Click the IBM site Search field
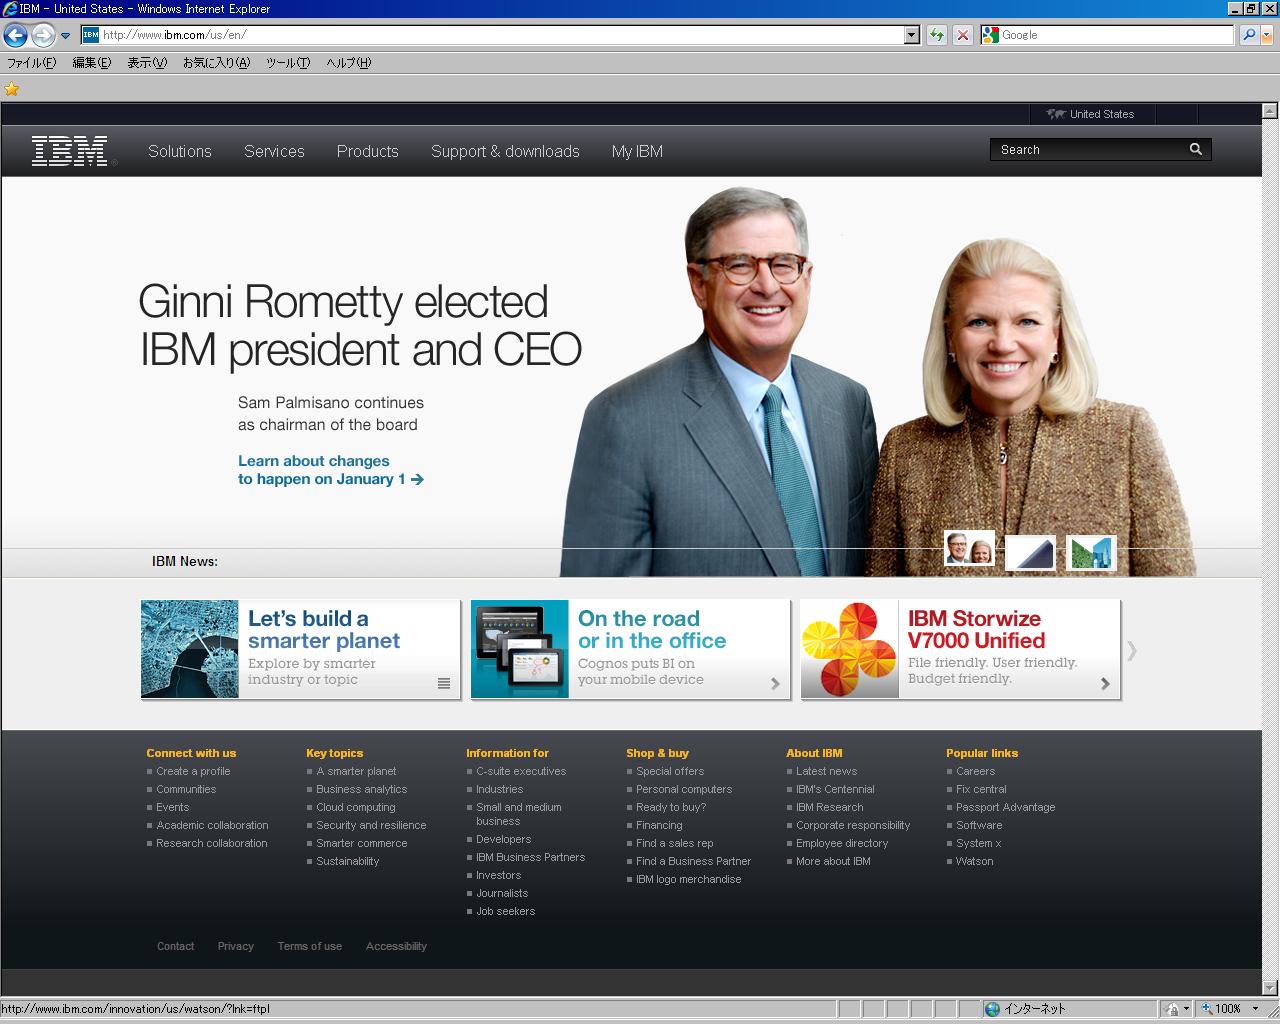The image size is (1280, 1024). click(x=1088, y=150)
